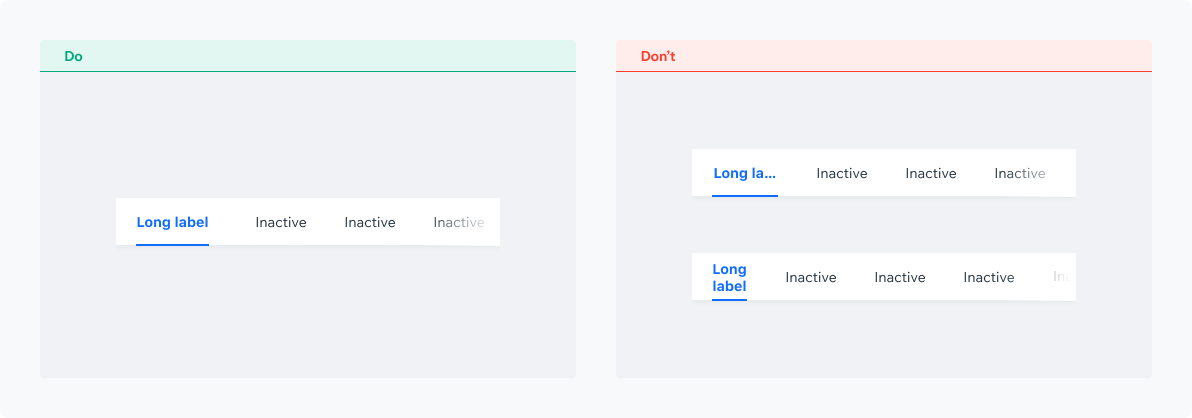Click the green "Do" header label
The height and width of the screenshot is (418, 1192).
click(73, 56)
